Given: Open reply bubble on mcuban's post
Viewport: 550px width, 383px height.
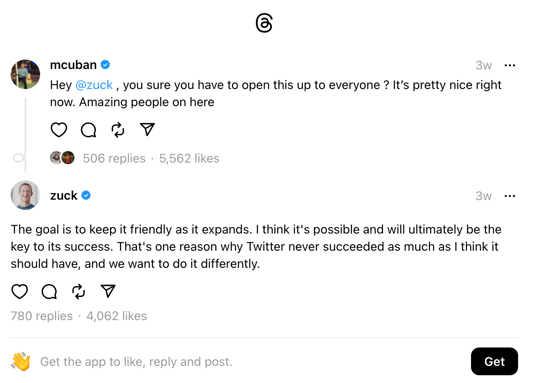Looking at the screenshot, I should (x=88, y=130).
